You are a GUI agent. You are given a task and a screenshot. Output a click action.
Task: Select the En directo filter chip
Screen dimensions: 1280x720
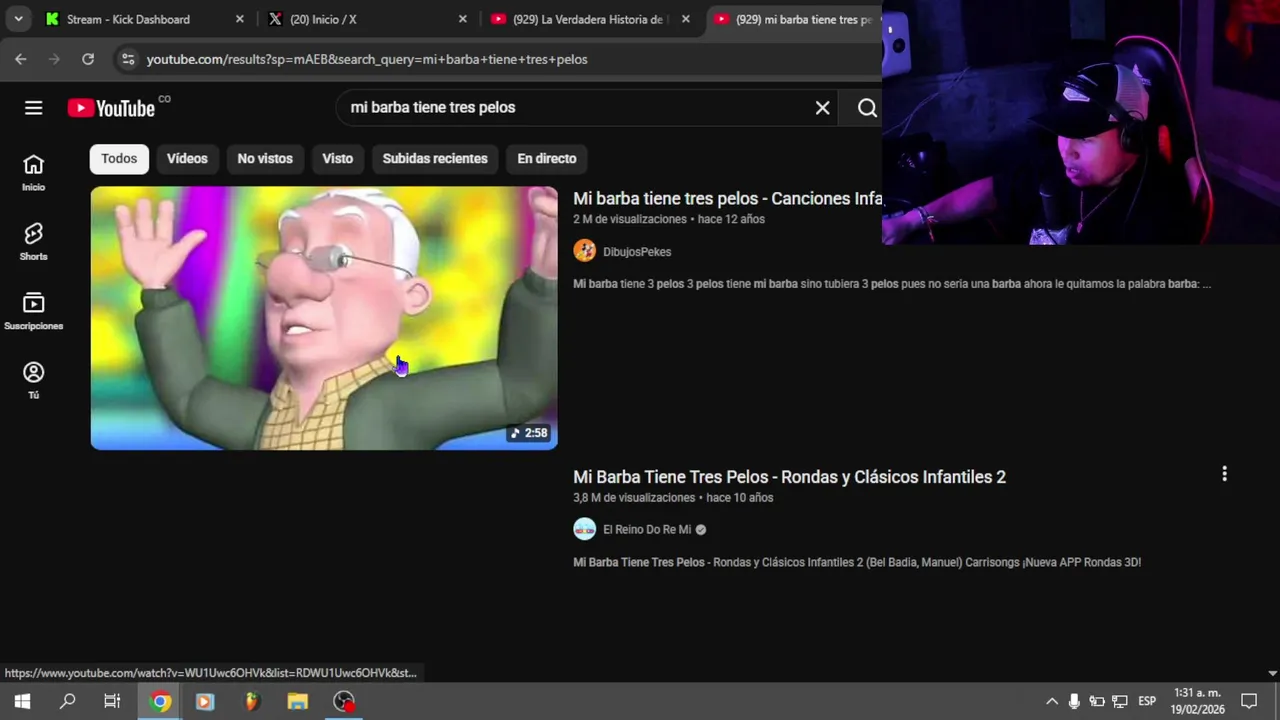point(547,158)
